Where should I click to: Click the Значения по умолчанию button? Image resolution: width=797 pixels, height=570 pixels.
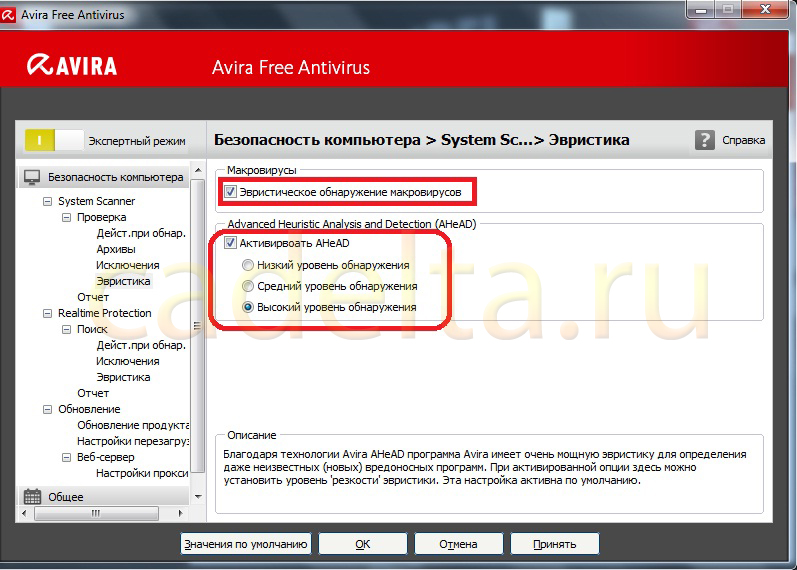pos(246,544)
